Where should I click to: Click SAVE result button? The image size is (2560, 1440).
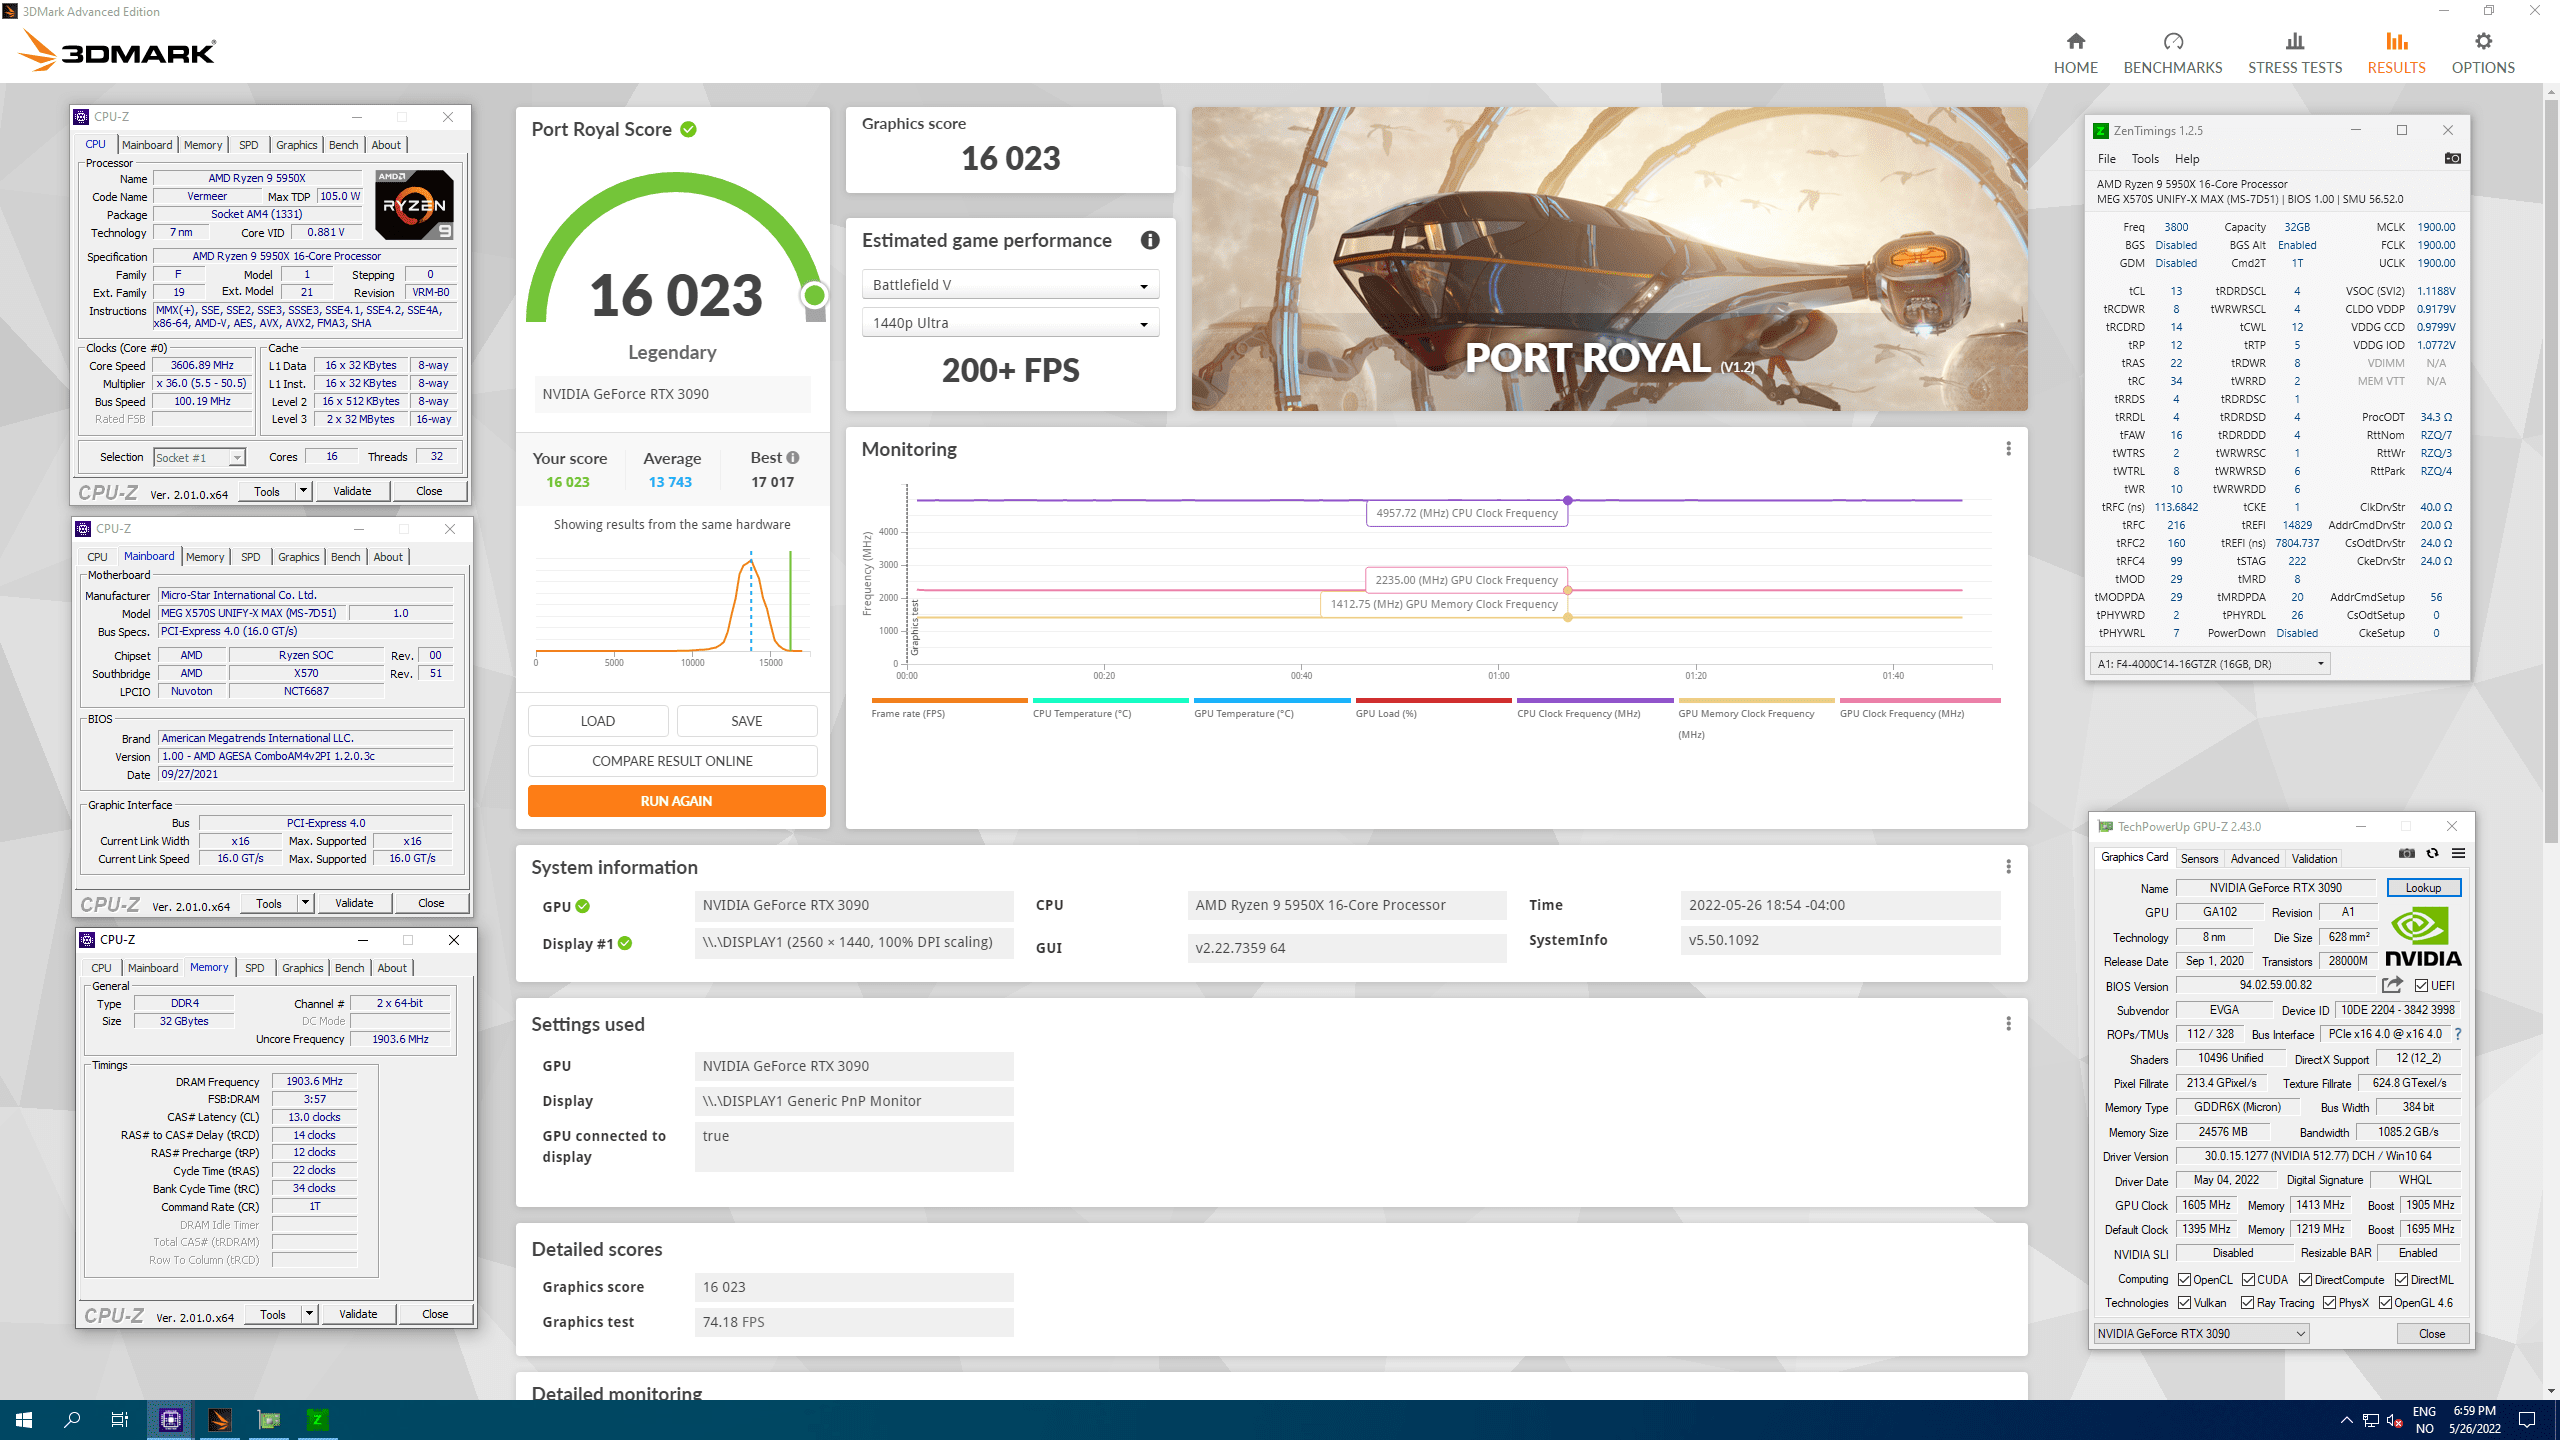(x=746, y=721)
